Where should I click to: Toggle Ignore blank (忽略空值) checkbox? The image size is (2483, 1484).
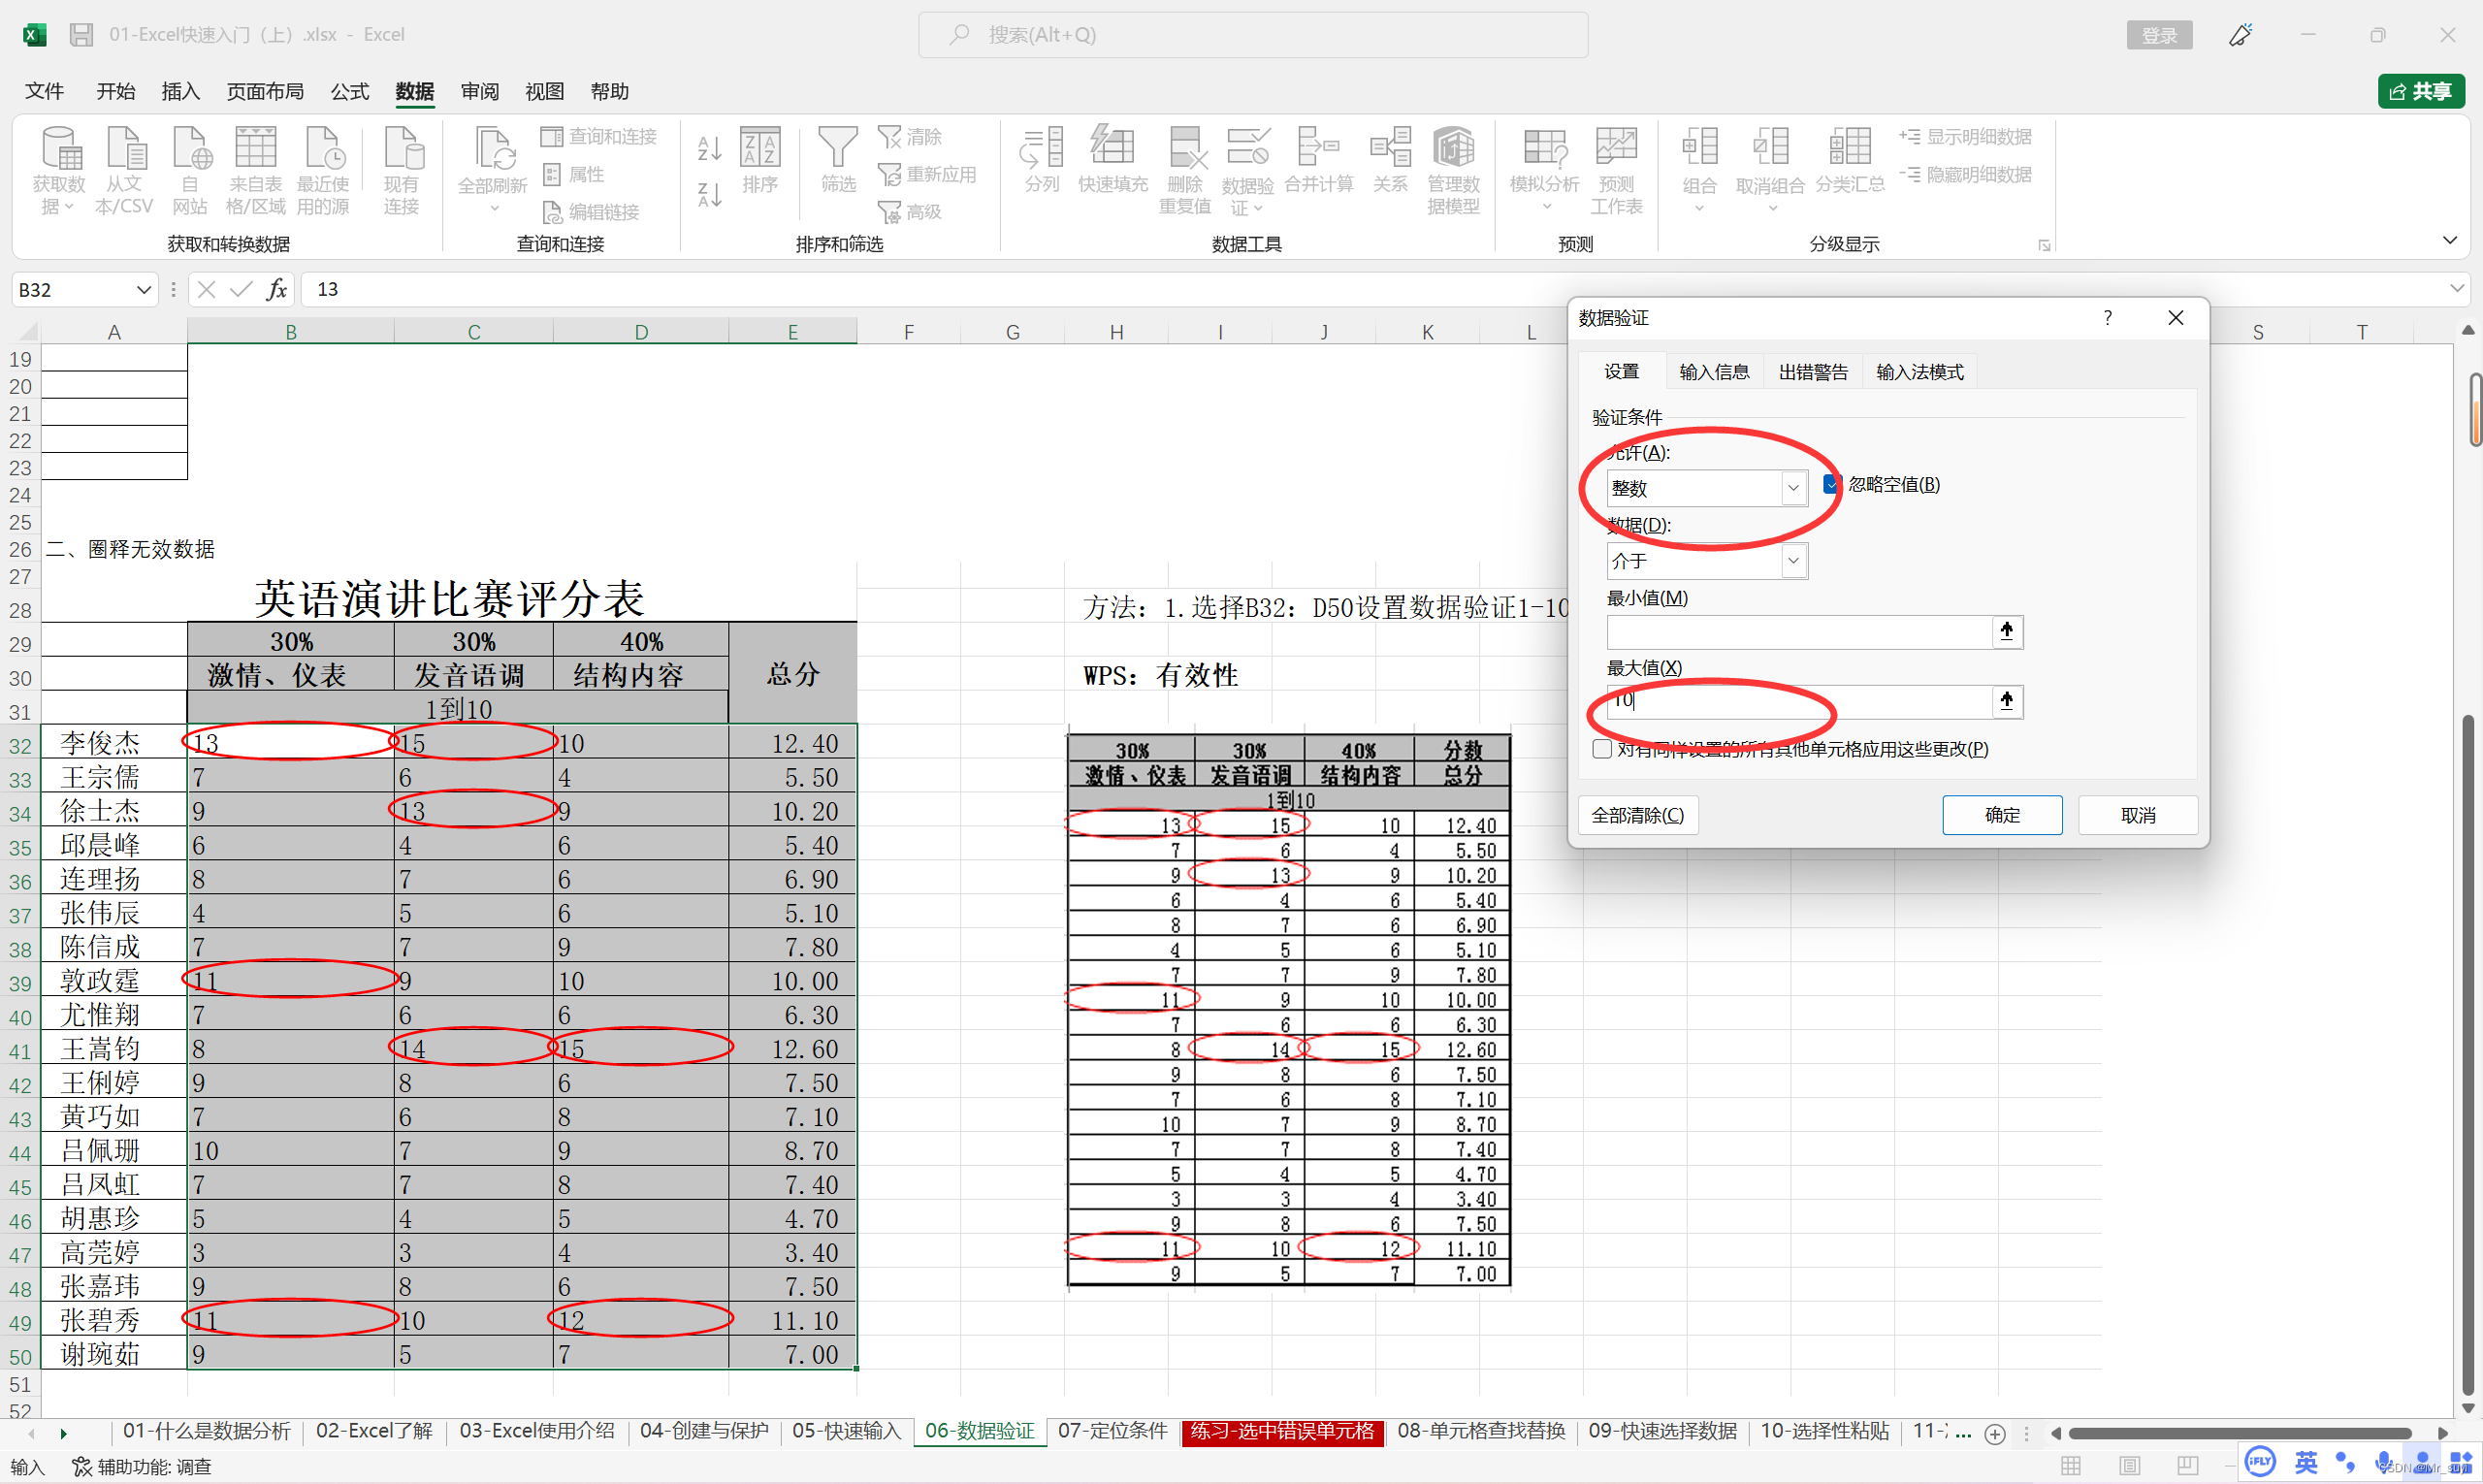pos(1831,485)
